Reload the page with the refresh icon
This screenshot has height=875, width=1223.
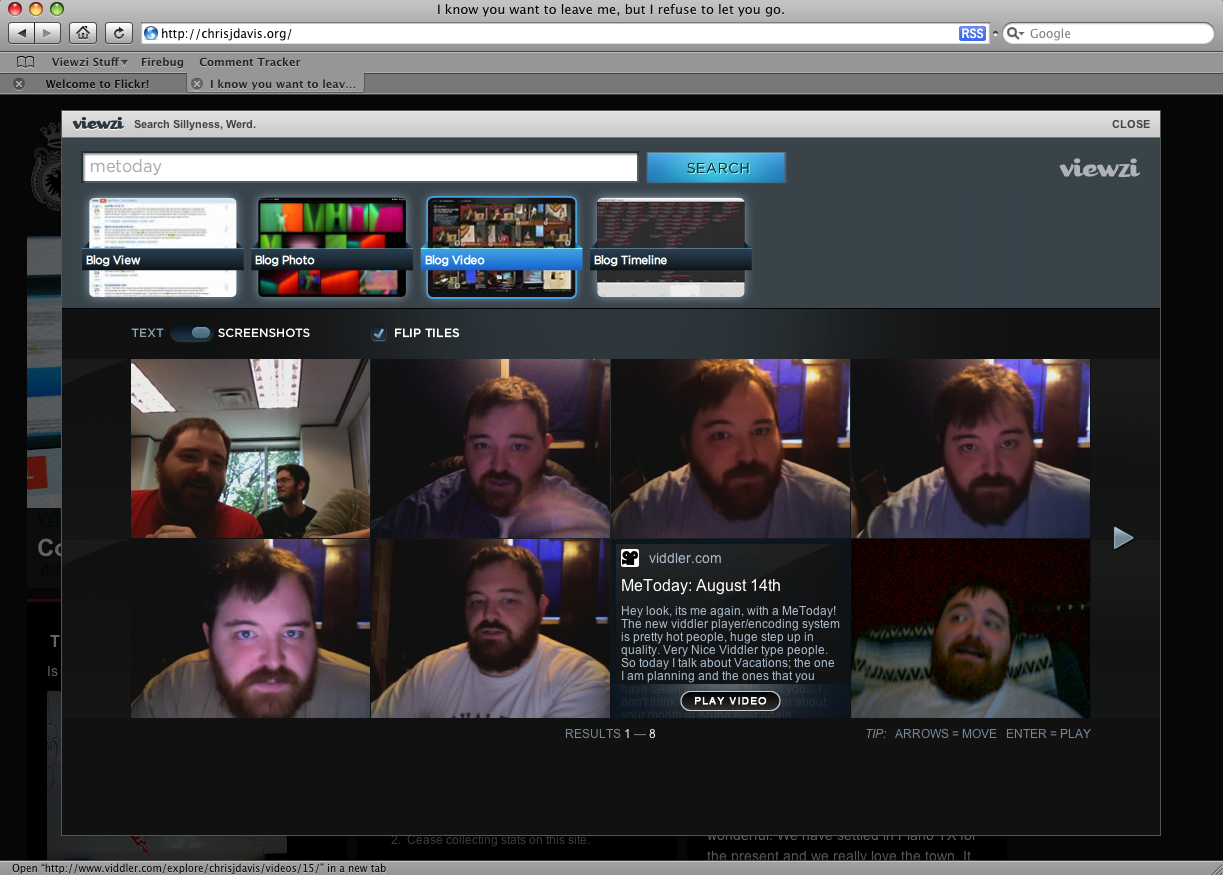[x=118, y=33]
